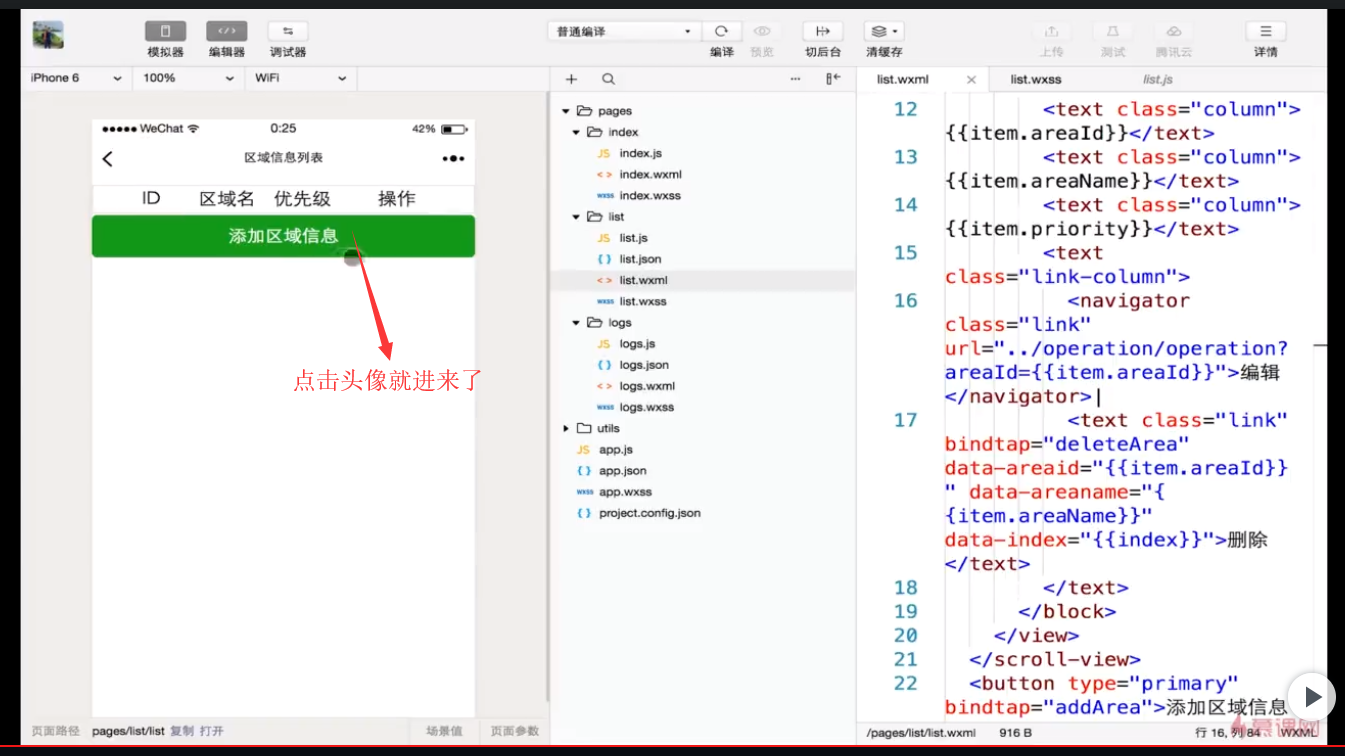Viewport: 1345px width, 756px height.
Task: Click the 腾讯云 cloud icon
Action: pyautogui.click(x=1174, y=32)
